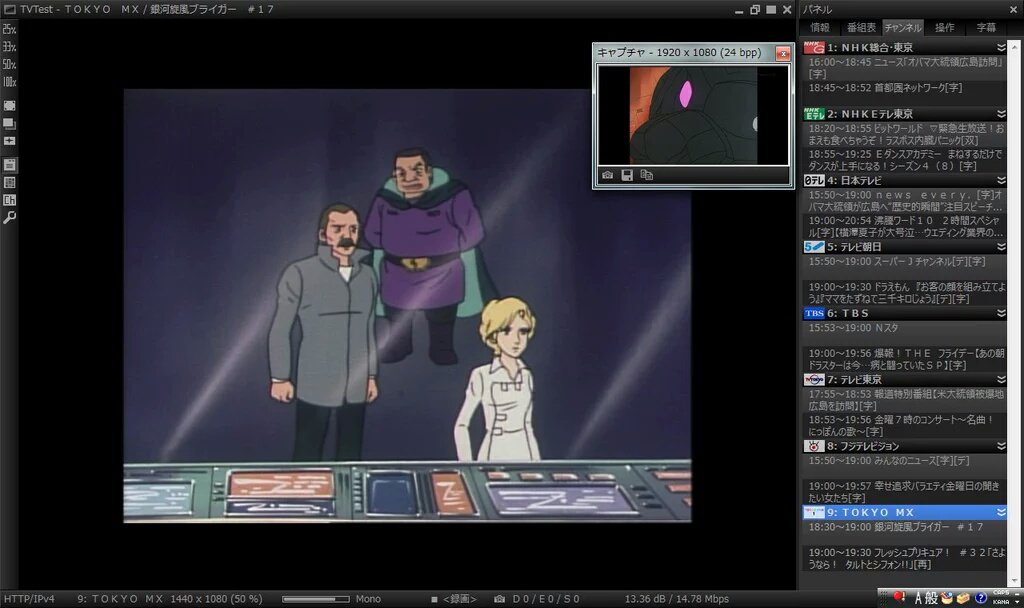Click the Ch channel icon in sidebar
This screenshot has height=608, width=1024.
9,200
